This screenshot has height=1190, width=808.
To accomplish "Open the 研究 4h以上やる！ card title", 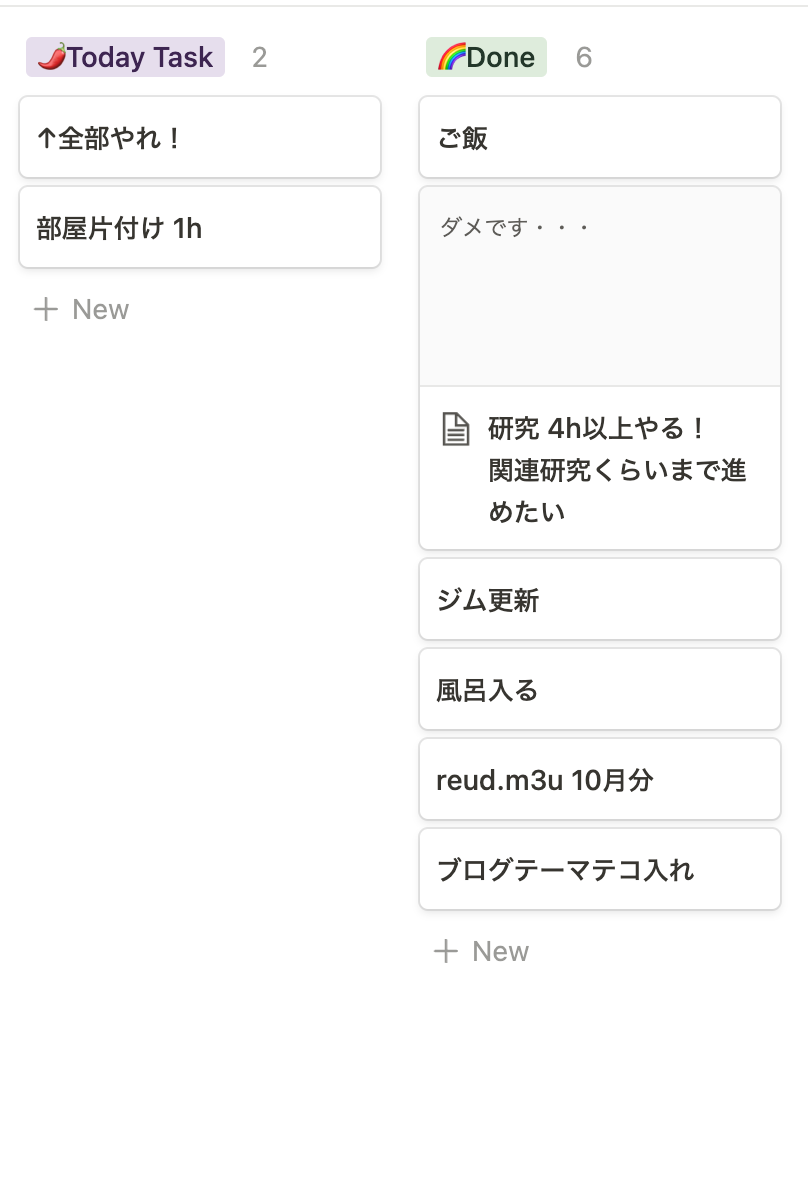I will (x=598, y=430).
